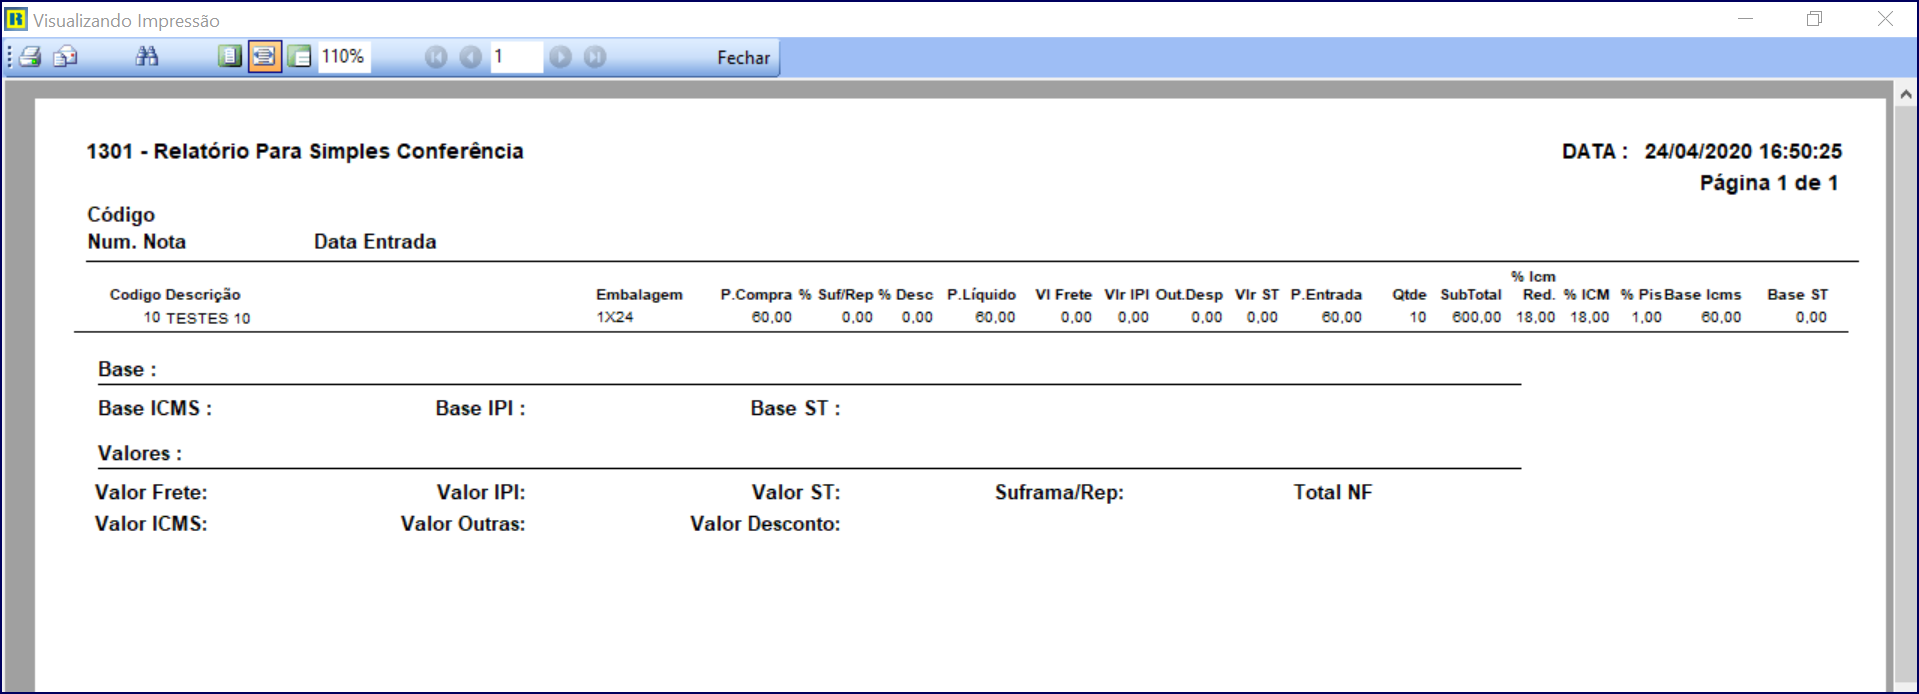Click the application icon in title bar
The width and height of the screenshot is (1919, 694).
16,19
